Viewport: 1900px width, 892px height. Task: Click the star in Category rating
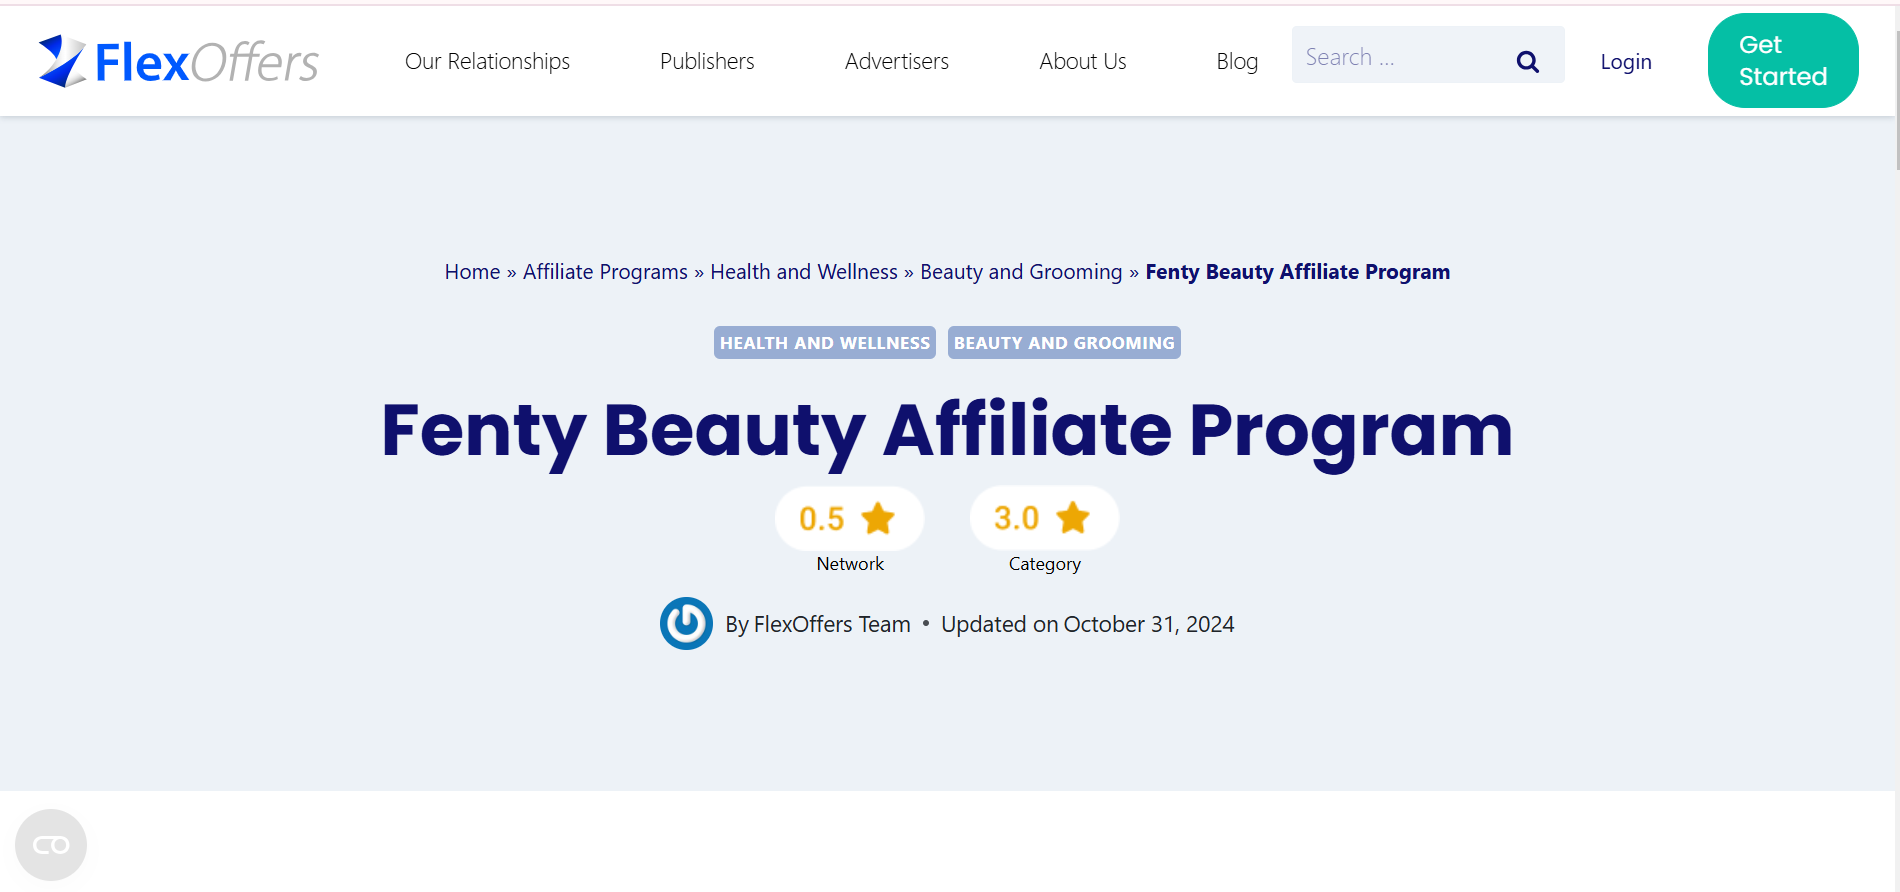coord(1073,518)
